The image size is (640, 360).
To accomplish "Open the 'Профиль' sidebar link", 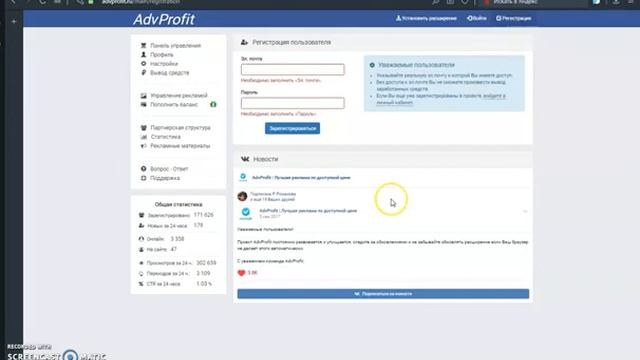I will coord(162,55).
